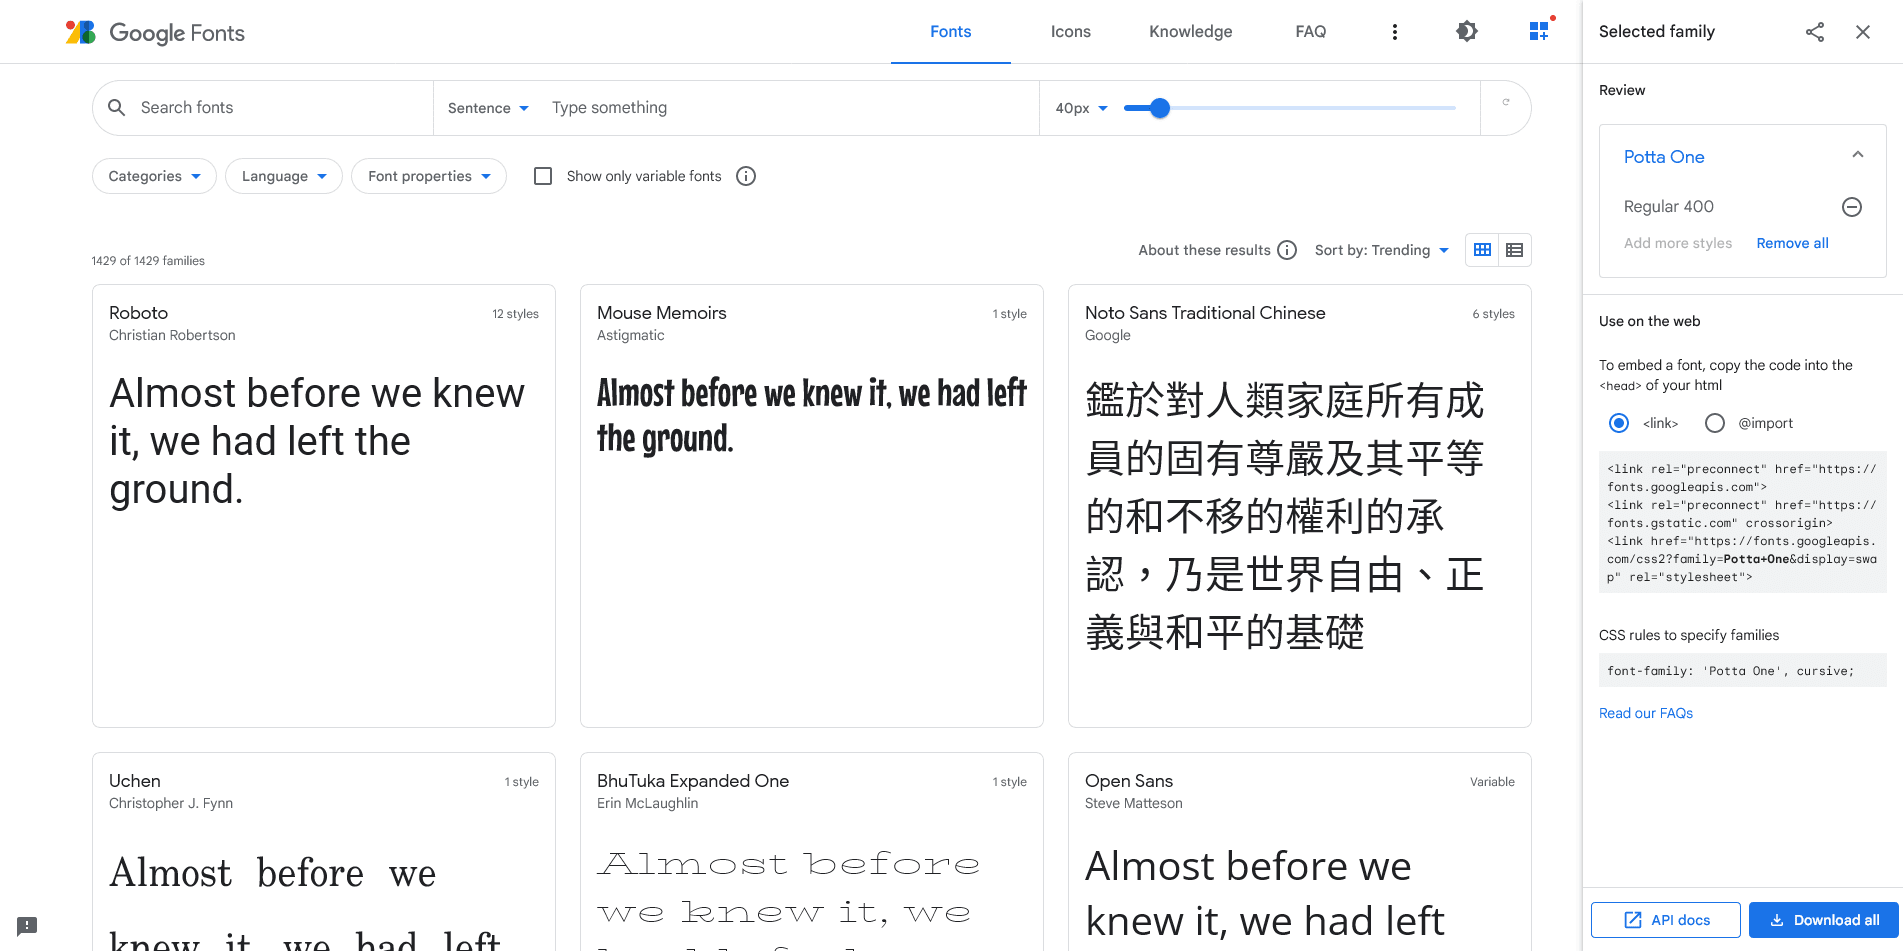
Task: Open the dark mode toggle icon
Action: click(1466, 31)
